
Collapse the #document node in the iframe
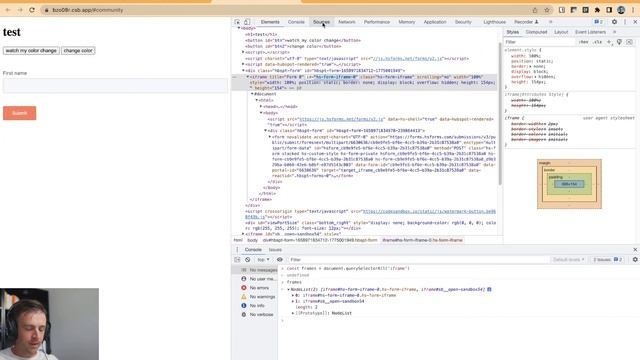click(252, 94)
